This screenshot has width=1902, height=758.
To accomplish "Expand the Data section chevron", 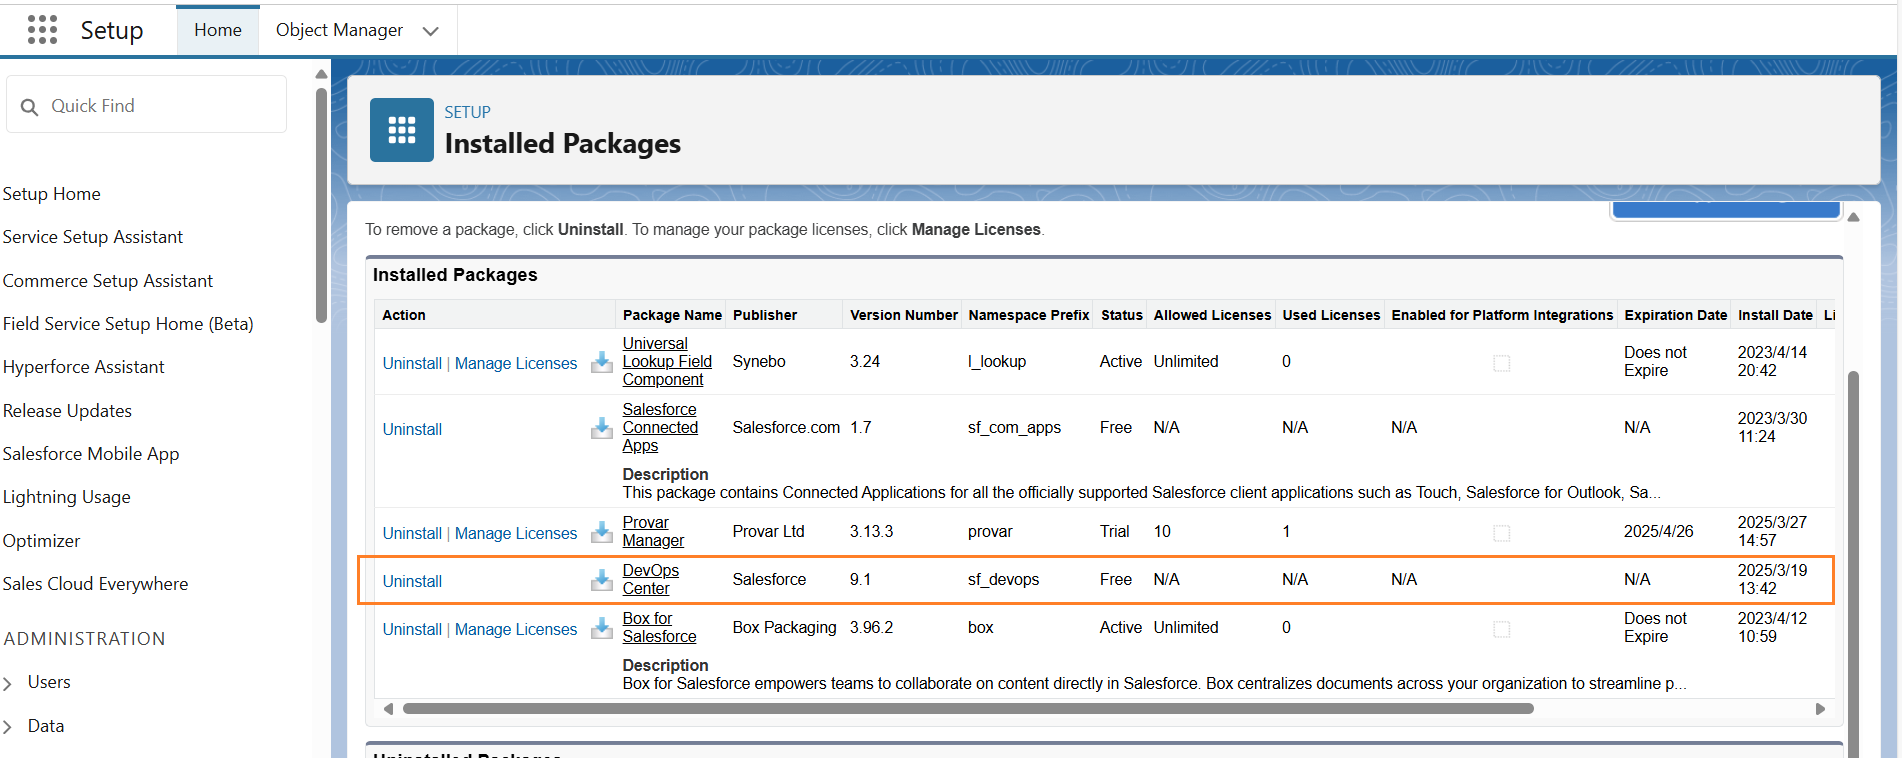I will point(8,727).
